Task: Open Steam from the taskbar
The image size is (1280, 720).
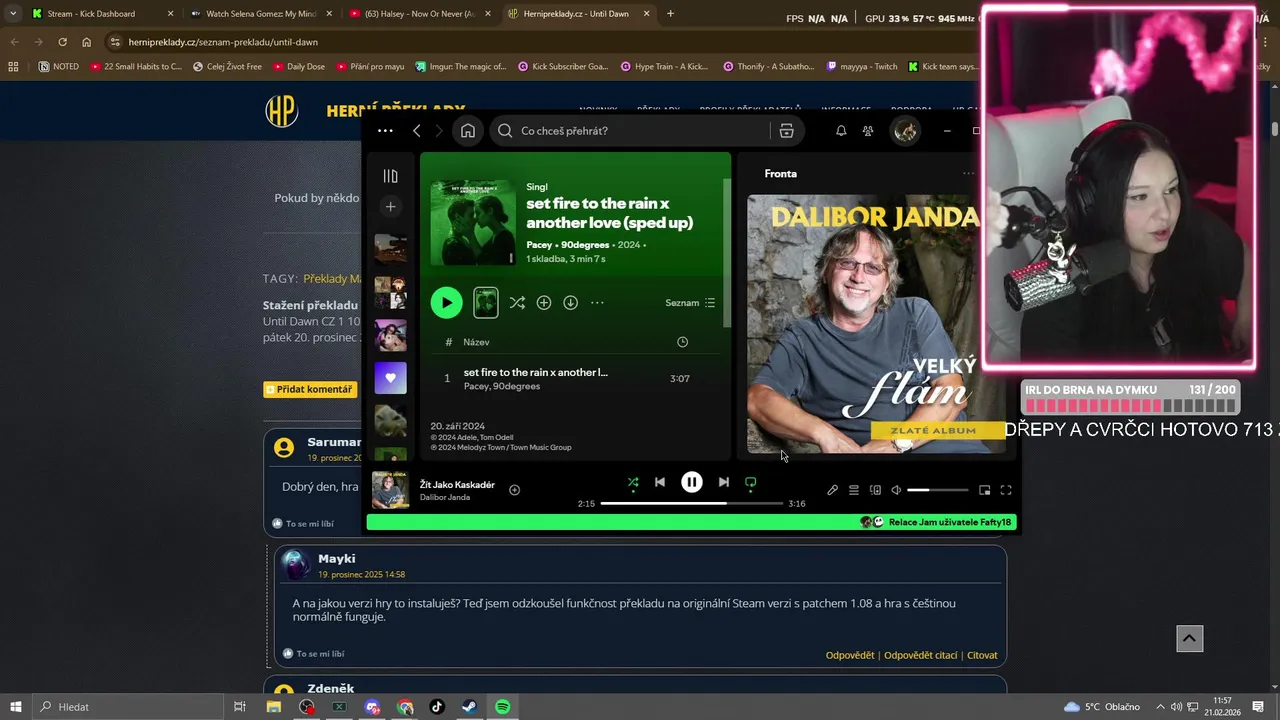Action: [469, 707]
